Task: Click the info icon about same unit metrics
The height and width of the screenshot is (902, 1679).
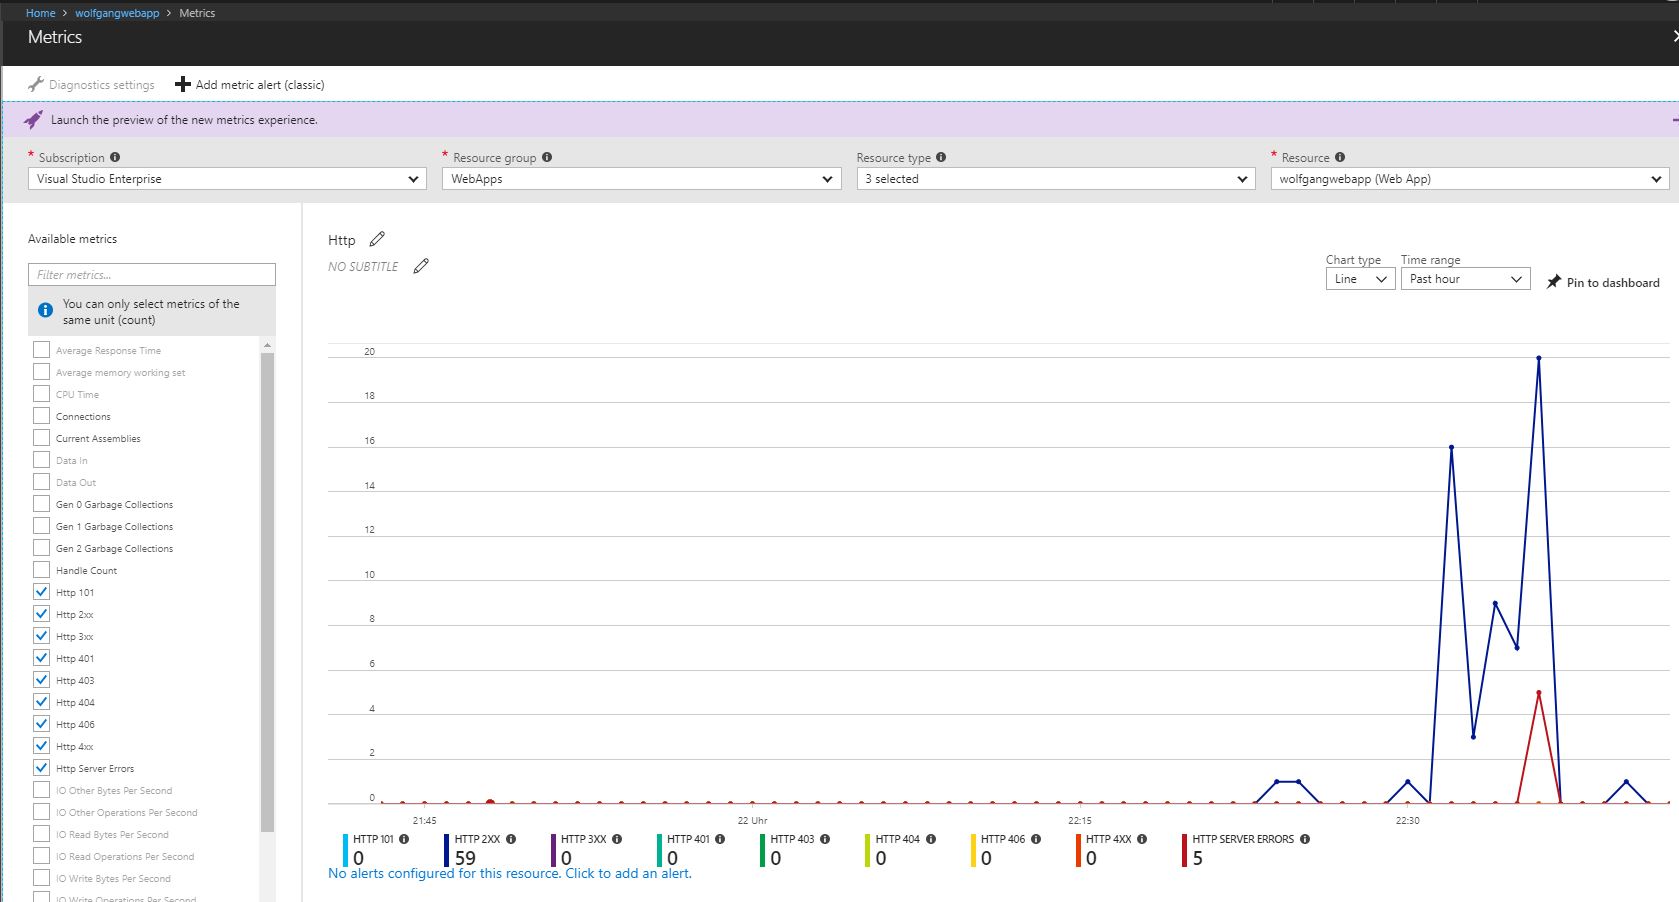Action: point(44,310)
